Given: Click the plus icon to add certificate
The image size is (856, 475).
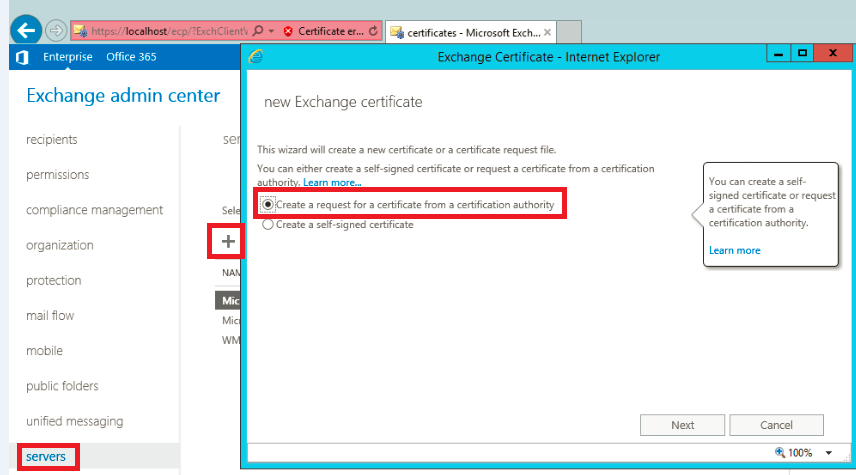Looking at the screenshot, I should (228, 241).
